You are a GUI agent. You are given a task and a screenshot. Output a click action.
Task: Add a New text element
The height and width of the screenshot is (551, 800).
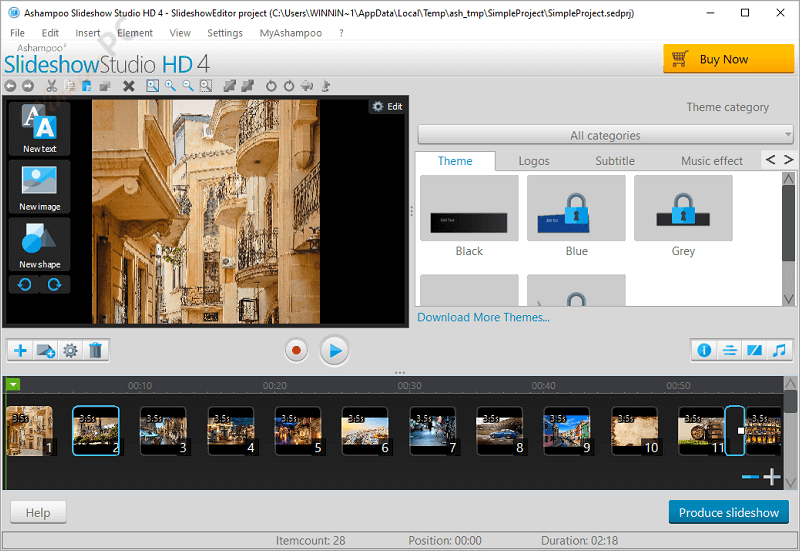pyautogui.click(x=39, y=128)
